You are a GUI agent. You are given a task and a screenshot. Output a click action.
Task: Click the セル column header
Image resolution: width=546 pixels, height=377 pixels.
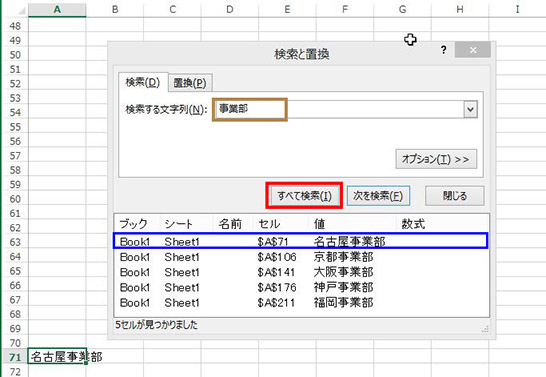coord(281,224)
